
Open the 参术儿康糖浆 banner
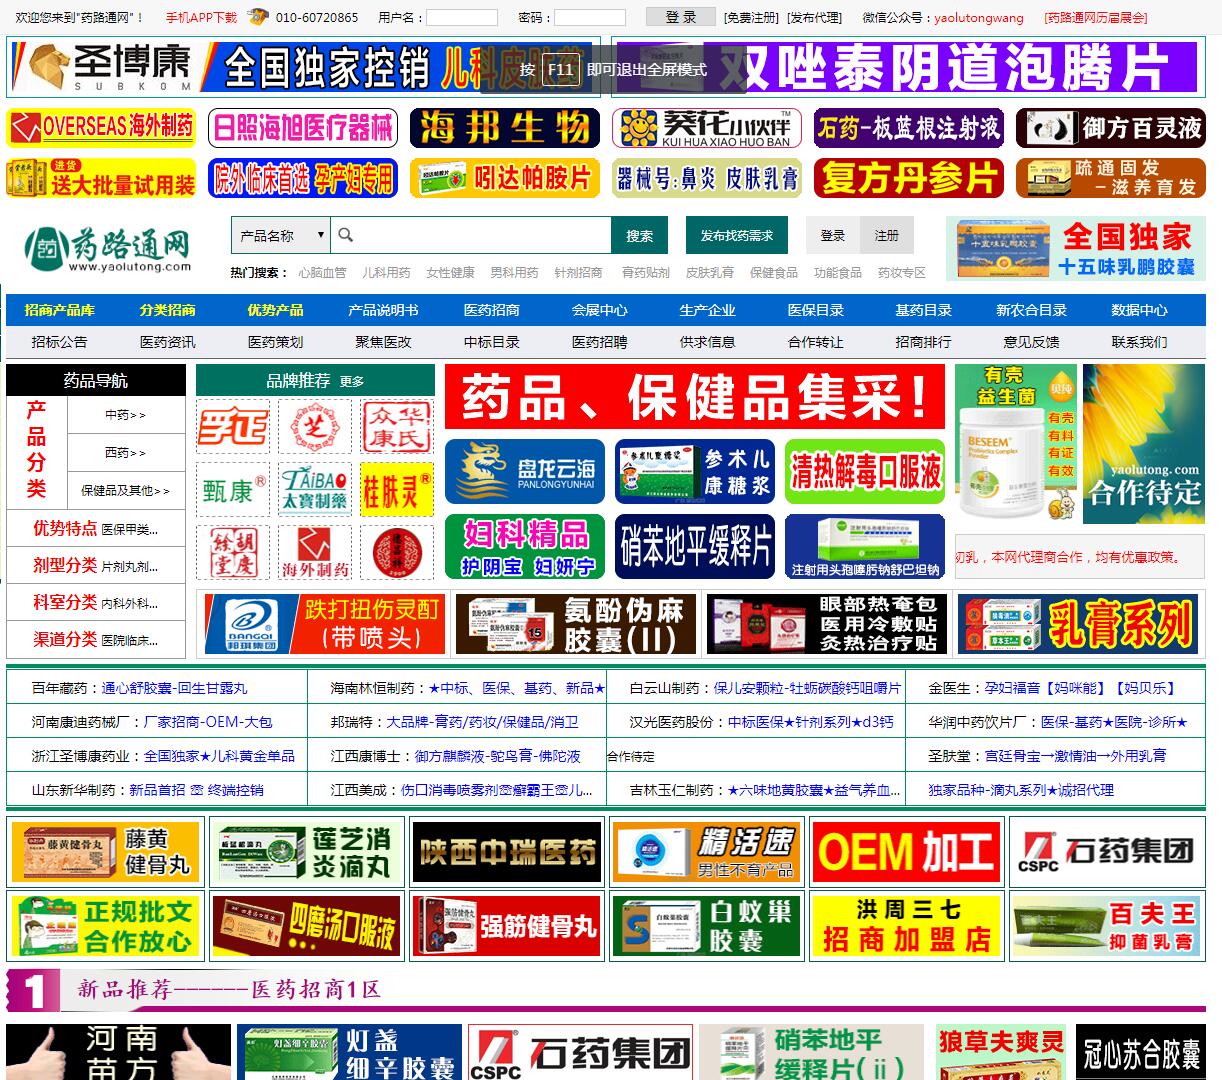(x=695, y=472)
